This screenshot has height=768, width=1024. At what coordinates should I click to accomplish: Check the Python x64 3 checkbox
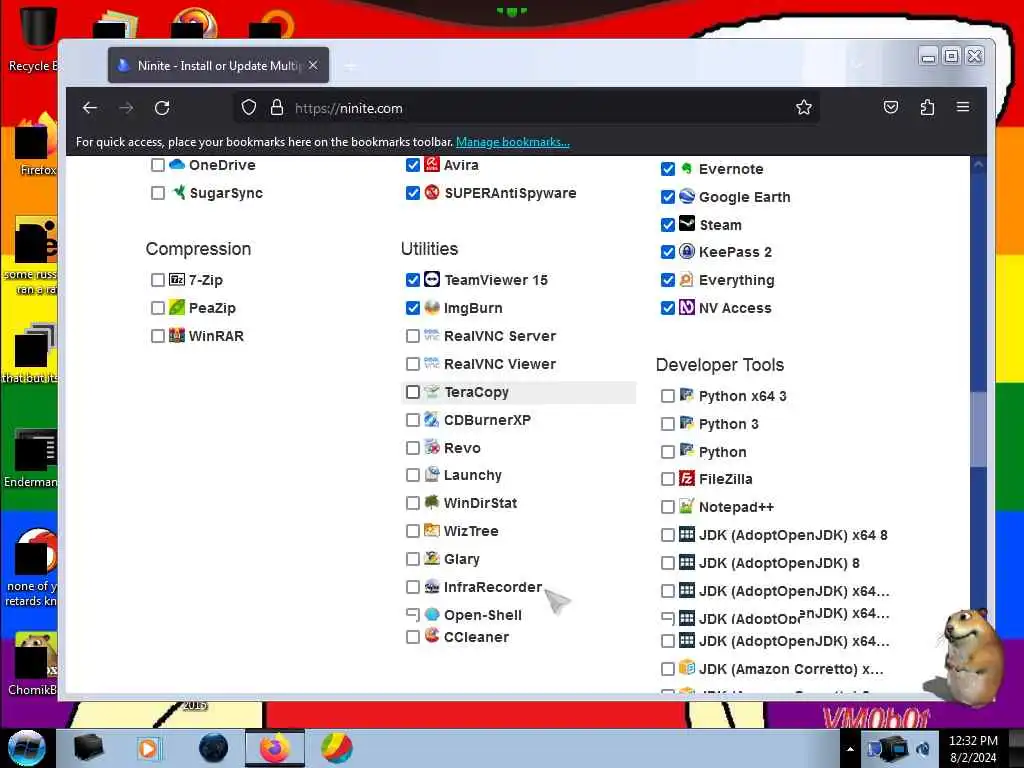click(667, 396)
